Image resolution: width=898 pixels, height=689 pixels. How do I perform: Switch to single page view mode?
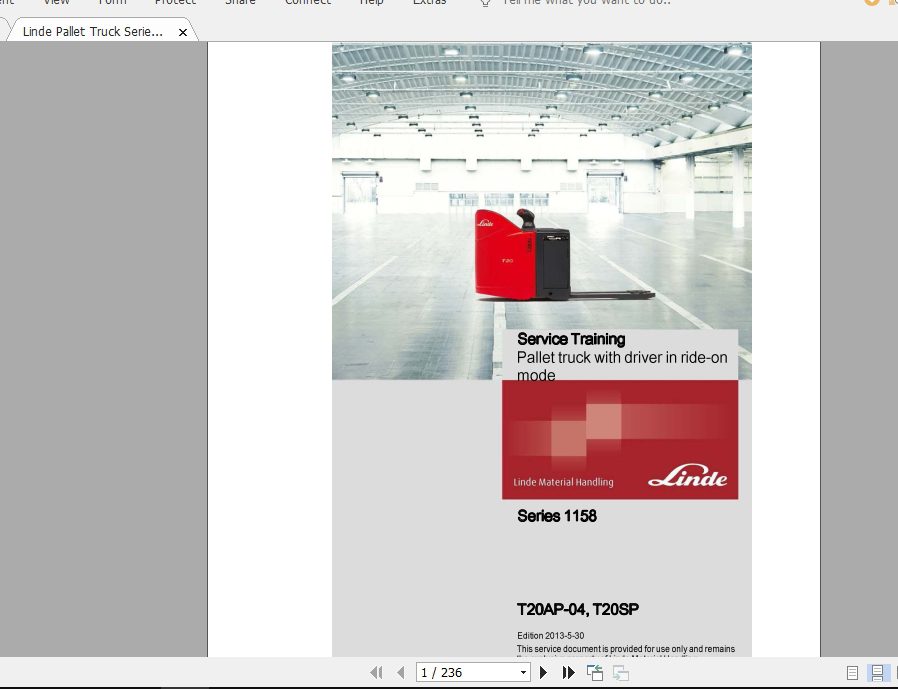[x=852, y=673]
